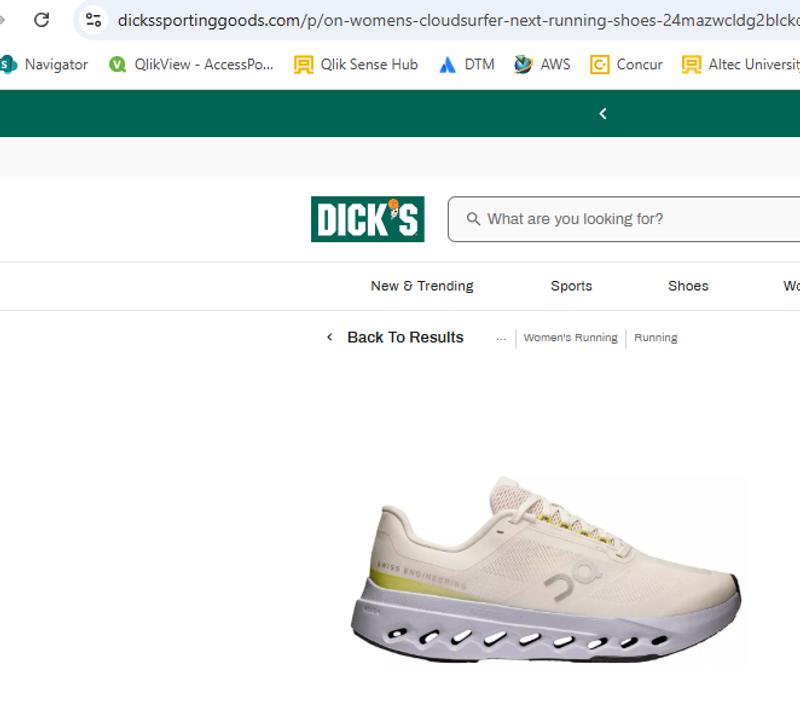Click the AWS bookmark icon
The height and width of the screenshot is (725, 800).
point(520,64)
